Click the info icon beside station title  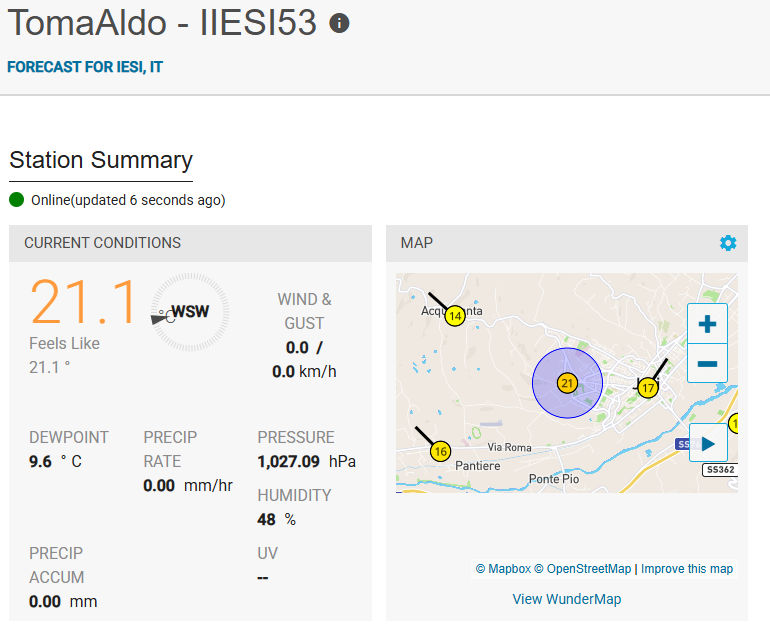tap(339, 24)
